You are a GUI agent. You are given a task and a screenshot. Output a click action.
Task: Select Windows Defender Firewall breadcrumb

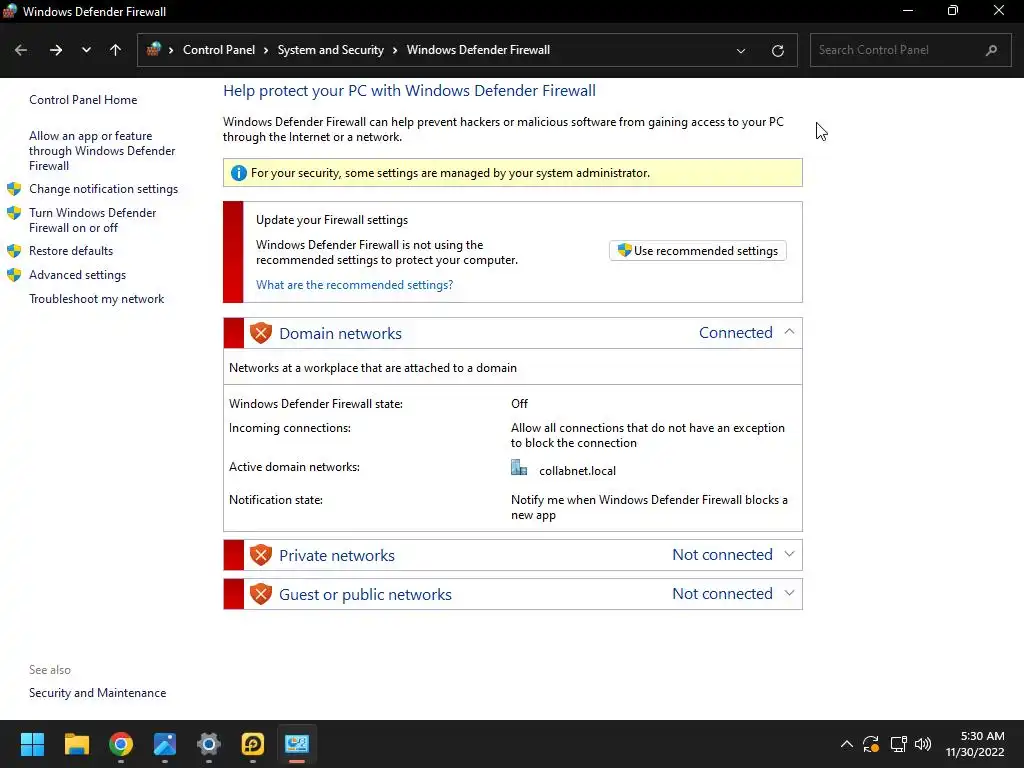[x=478, y=50]
